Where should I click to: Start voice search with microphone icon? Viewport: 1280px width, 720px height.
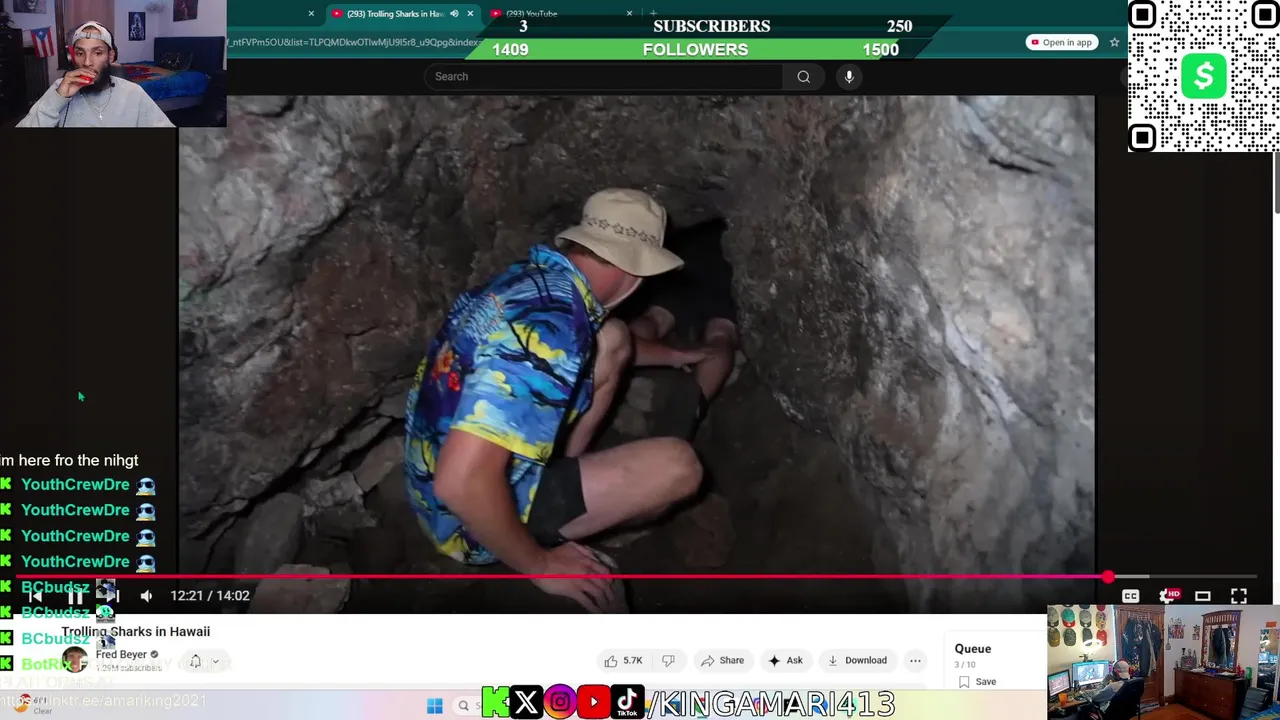(849, 76)
